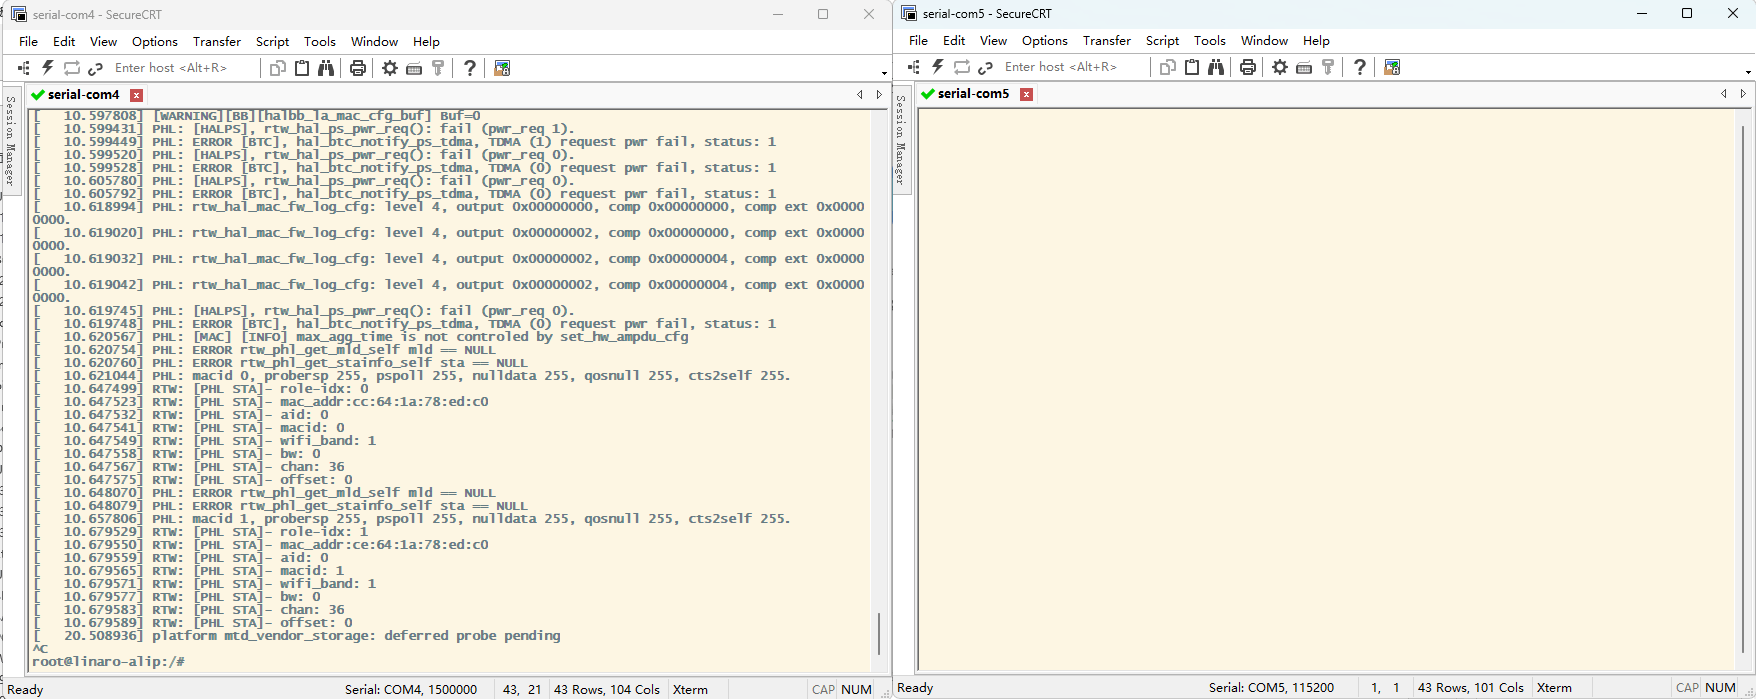
Task: Click Disconnect chain icon in serial-com4 toolbar
Action: (x=96, y=68)
